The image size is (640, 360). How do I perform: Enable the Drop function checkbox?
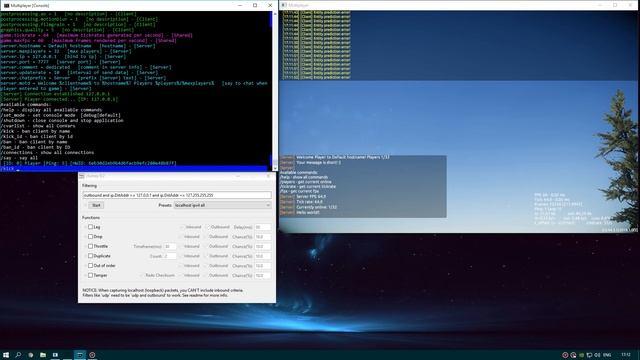coord(91,237)
